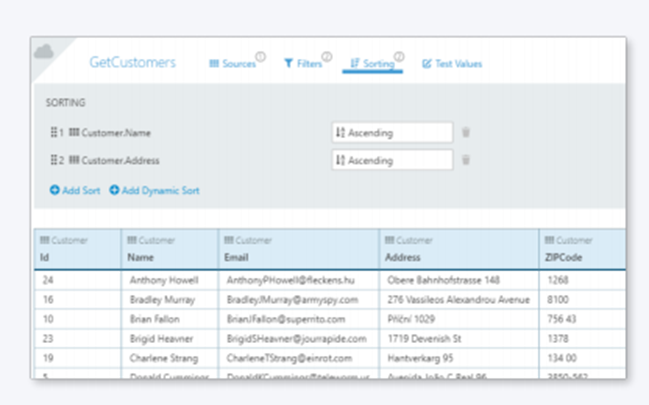649x405 pixels.
Task: Click the Obere Bahnhofstrasse 148 address cell
Action: coord(459,280)
